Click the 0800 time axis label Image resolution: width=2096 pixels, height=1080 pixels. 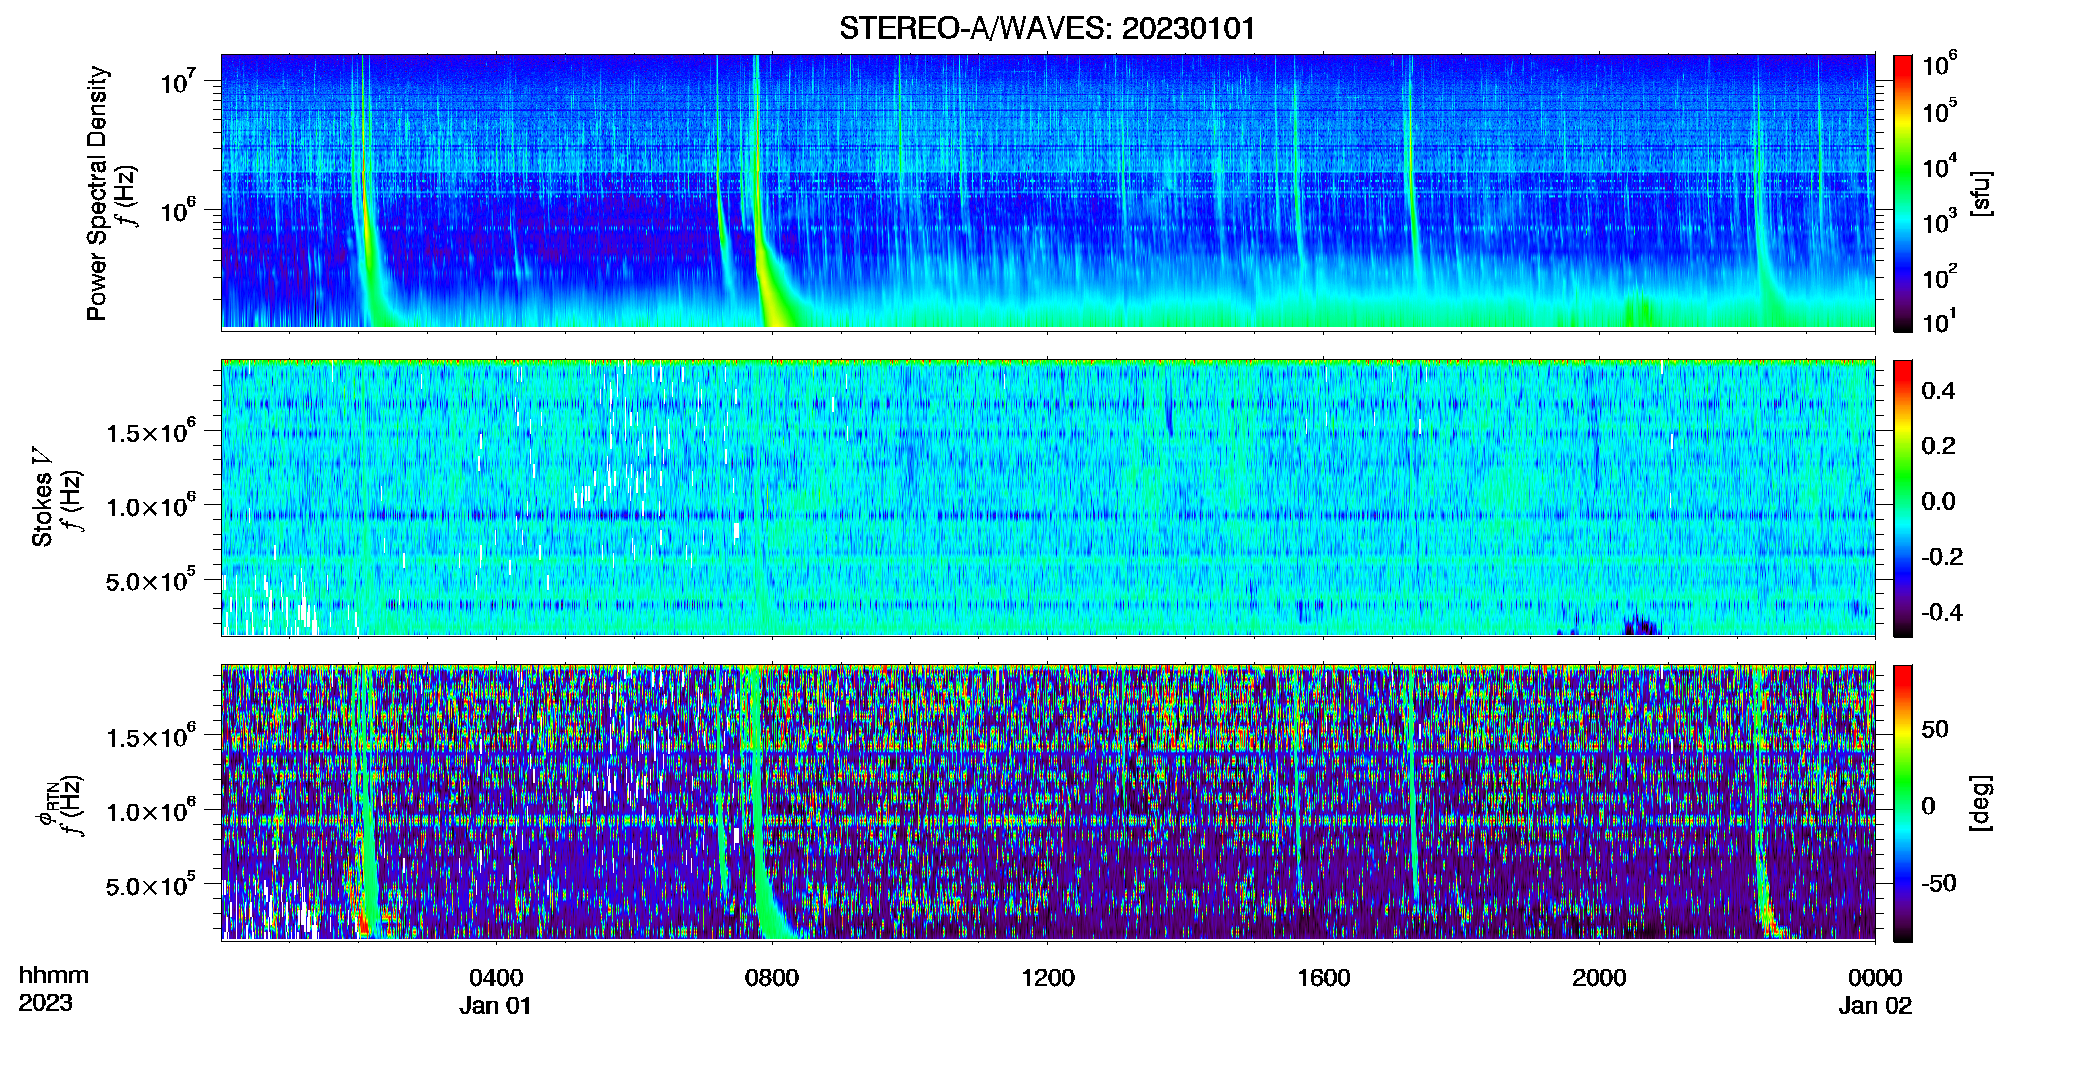(x=772, y=978)
